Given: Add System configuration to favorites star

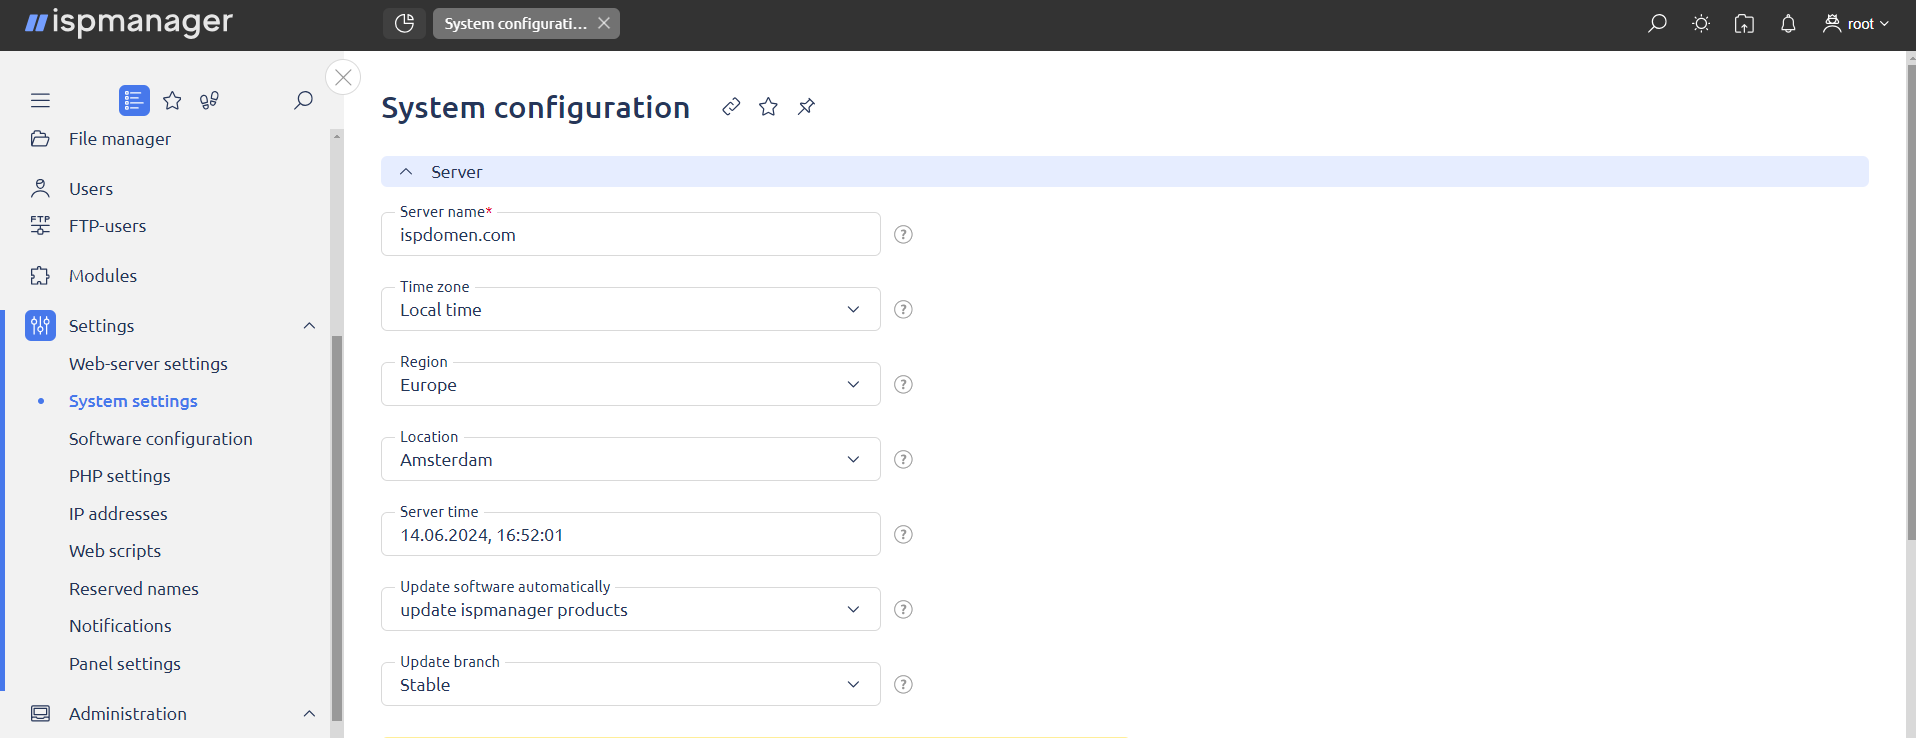Looking at the screenshot, I should [x=768, y=106].
